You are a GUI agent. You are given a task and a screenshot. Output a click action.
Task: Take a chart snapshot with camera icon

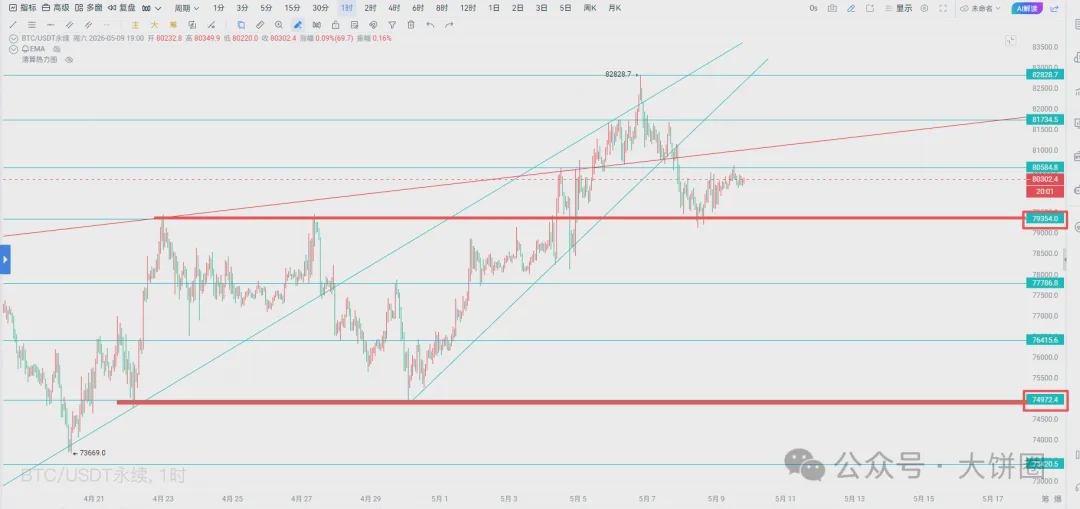832,8
